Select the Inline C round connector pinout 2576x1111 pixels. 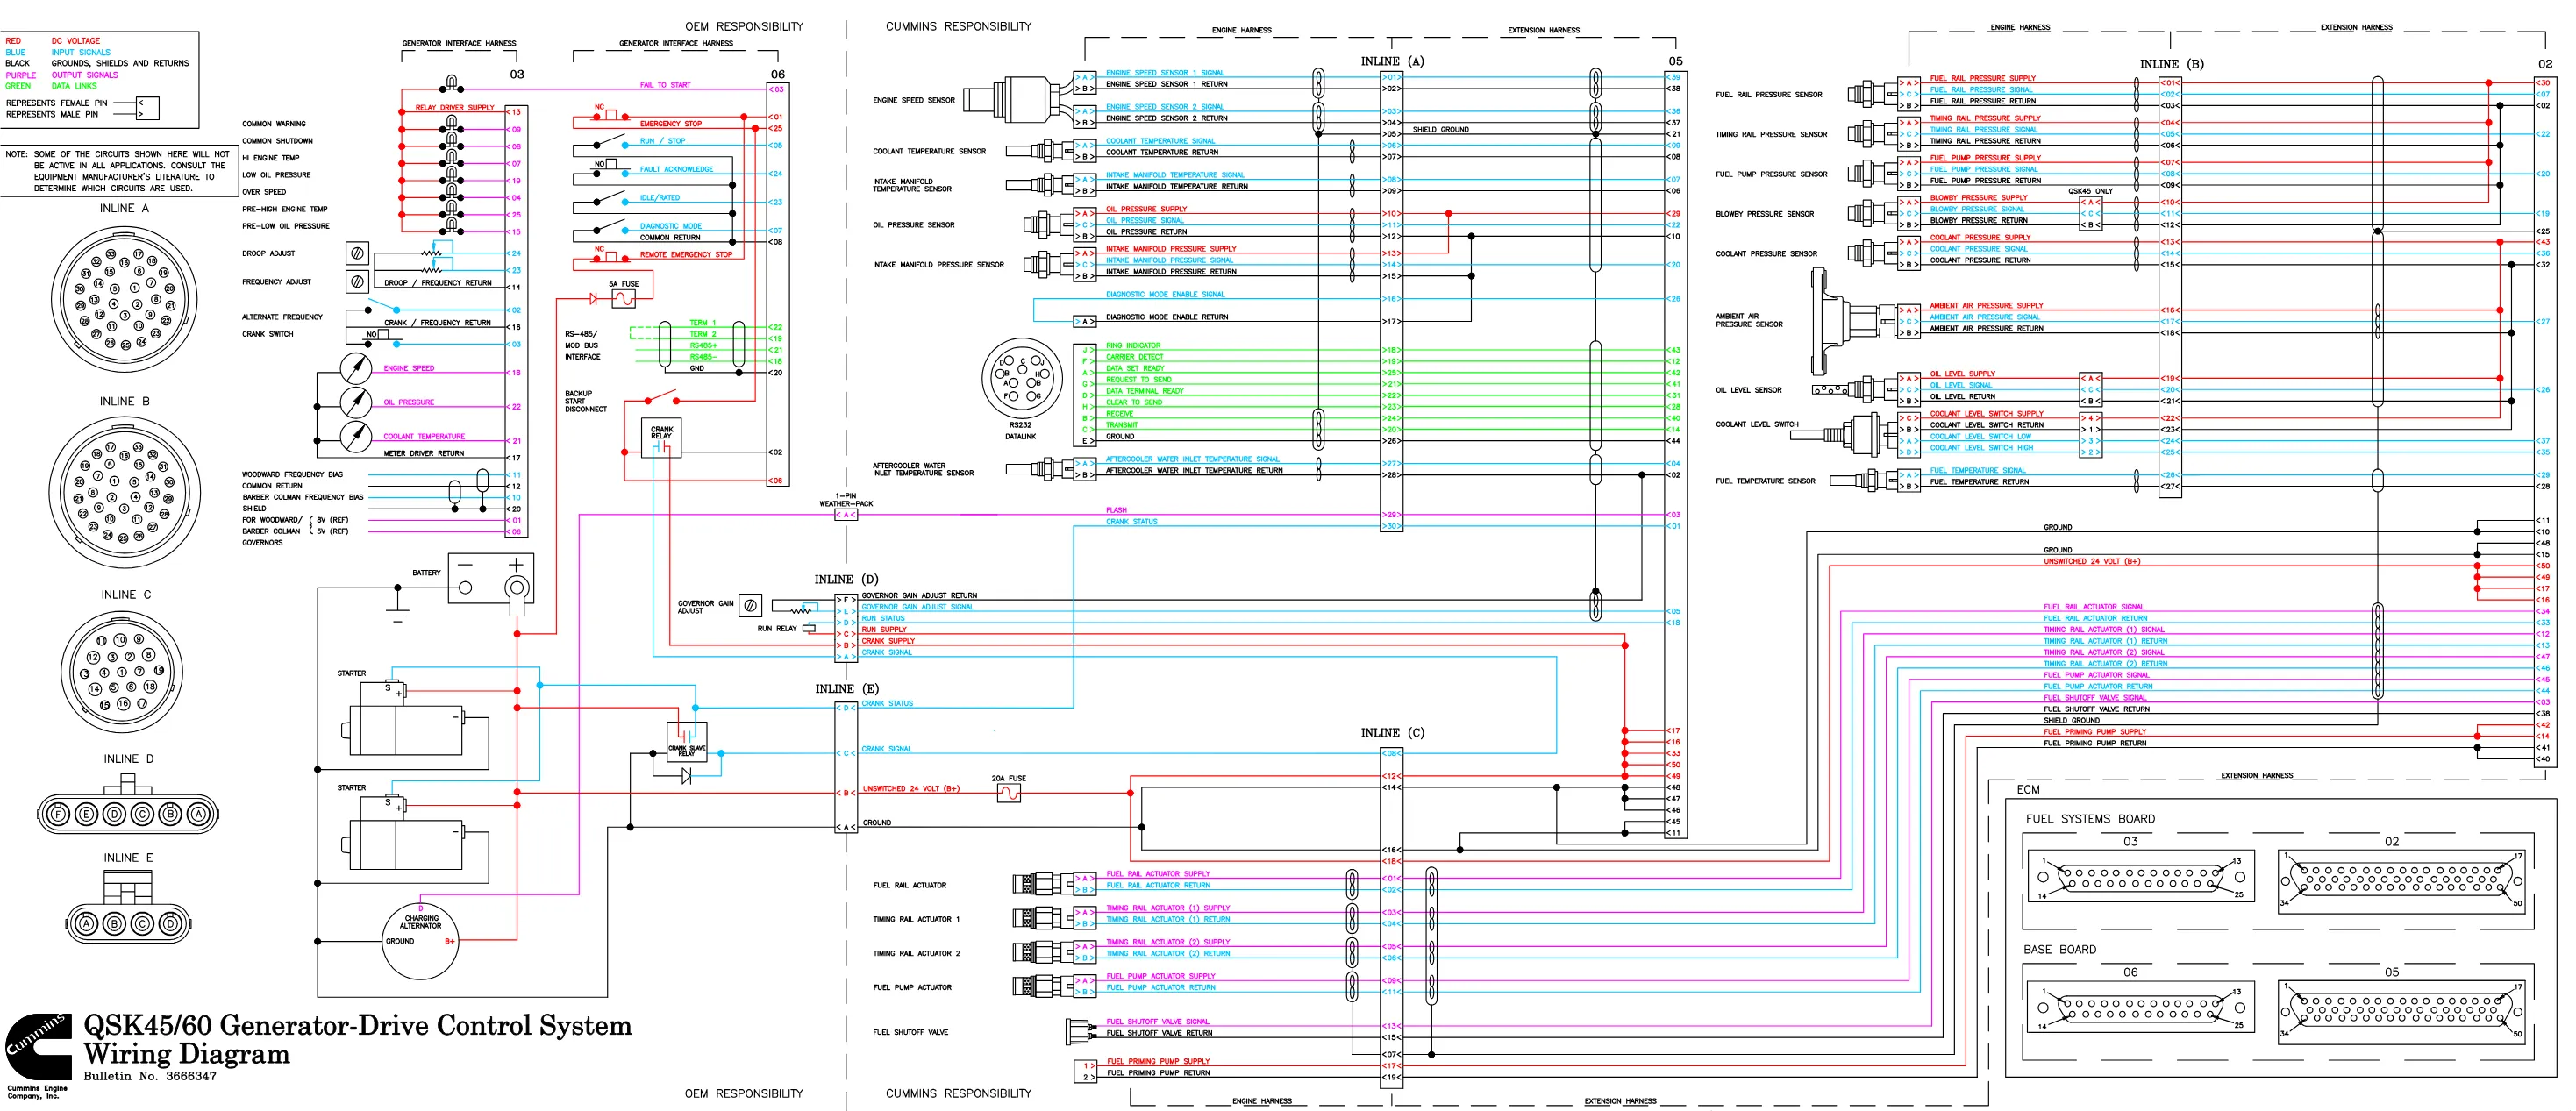(121, 672)
